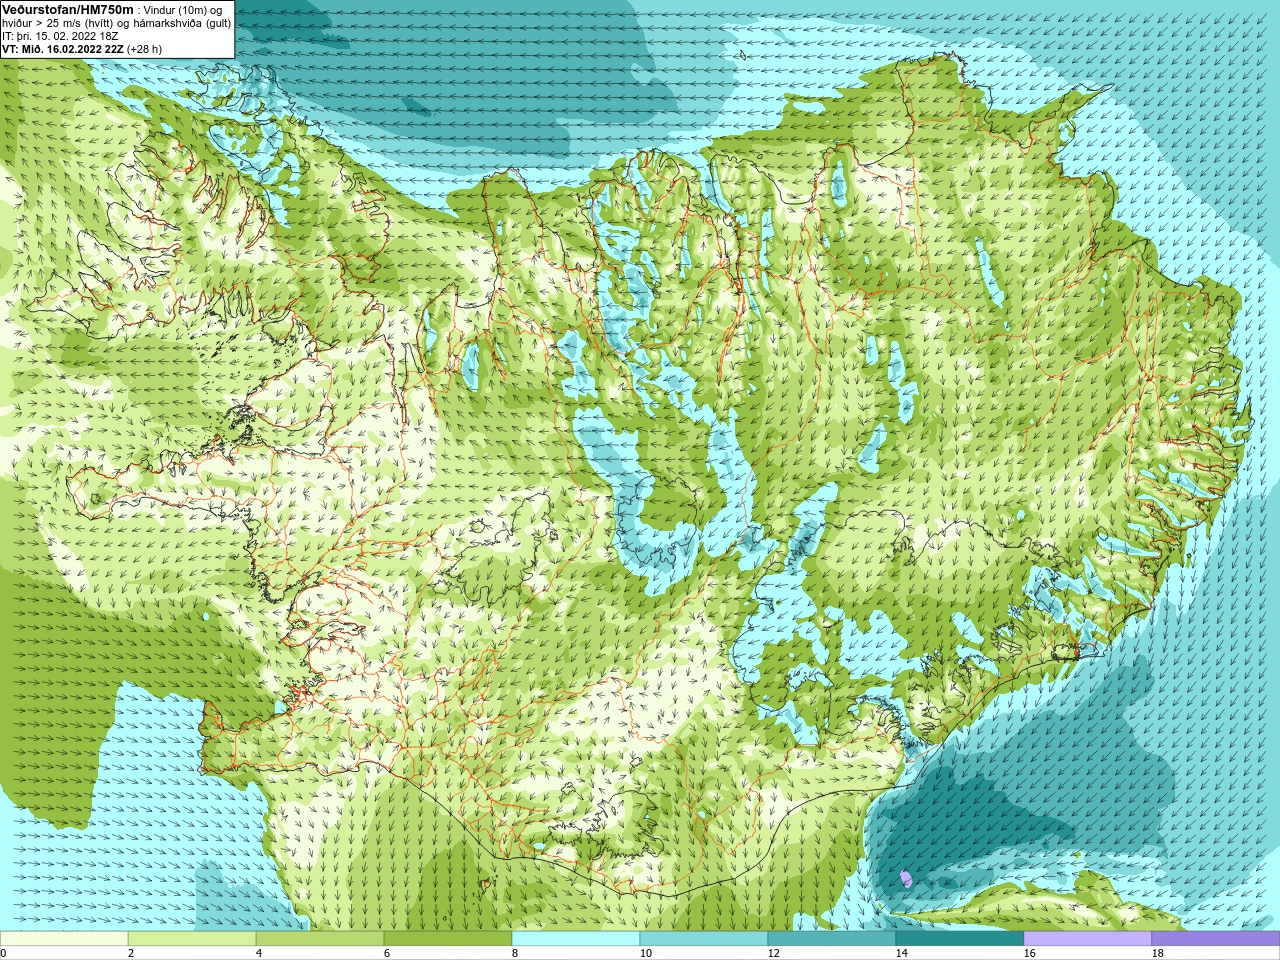
Task: Choose the teal 12–14 m/s legend swatch
Action: tap(832, 939)
